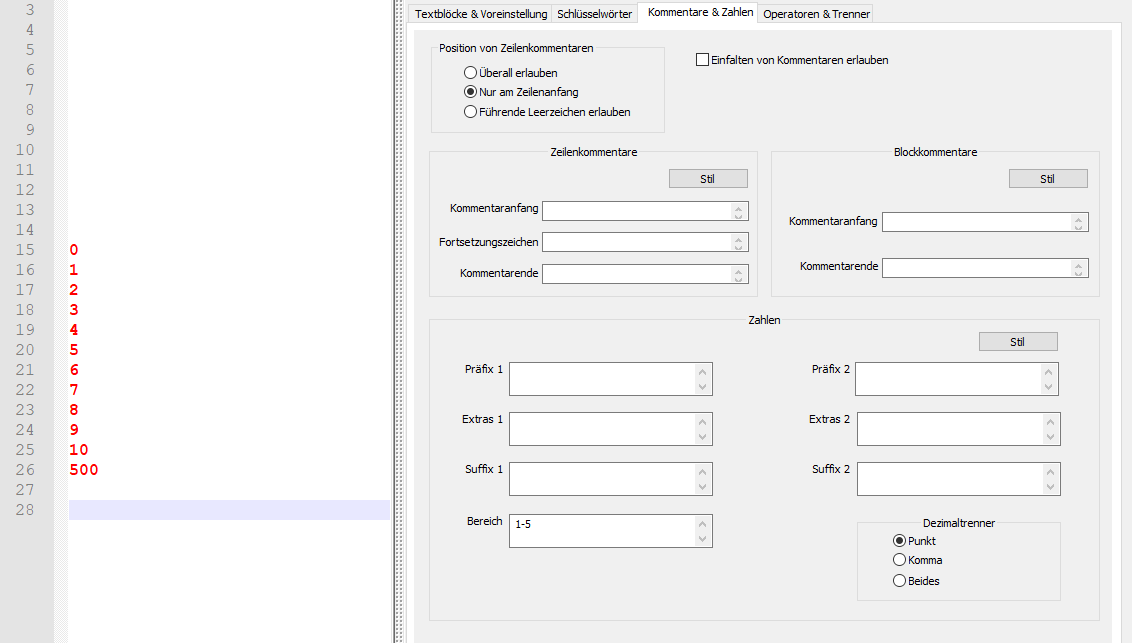
Task: Open Stil for Blockkommentare
Action: coord(1048,179)
